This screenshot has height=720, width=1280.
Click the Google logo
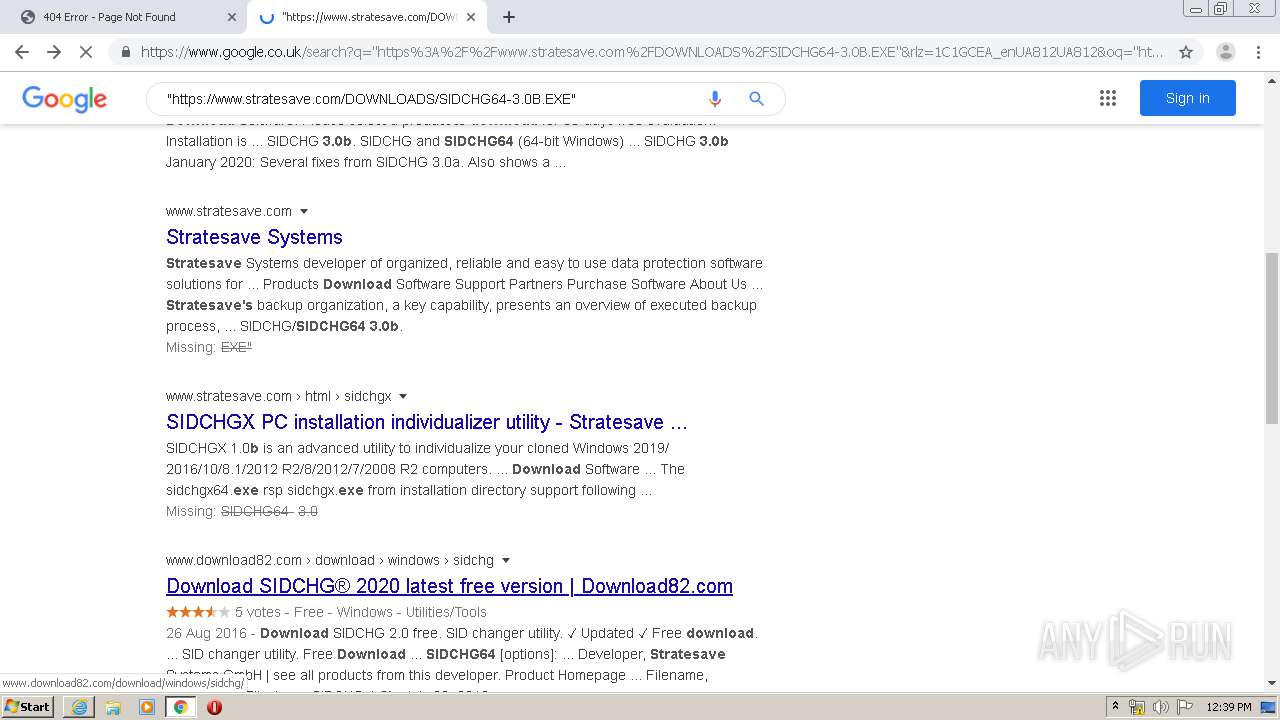[64, 98]
